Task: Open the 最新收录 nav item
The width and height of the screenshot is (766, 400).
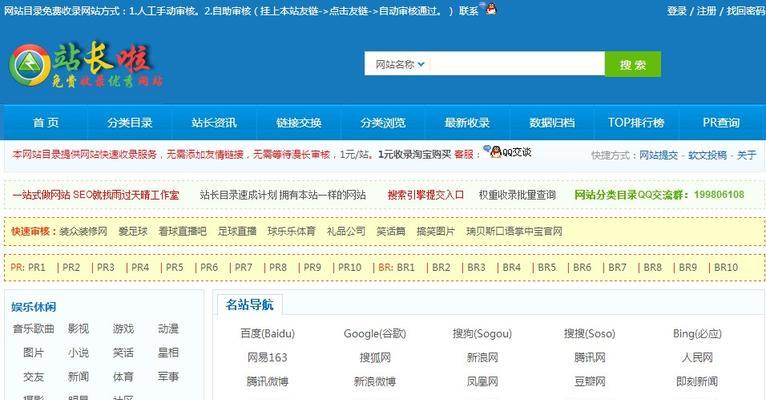Action: [467, 123]
